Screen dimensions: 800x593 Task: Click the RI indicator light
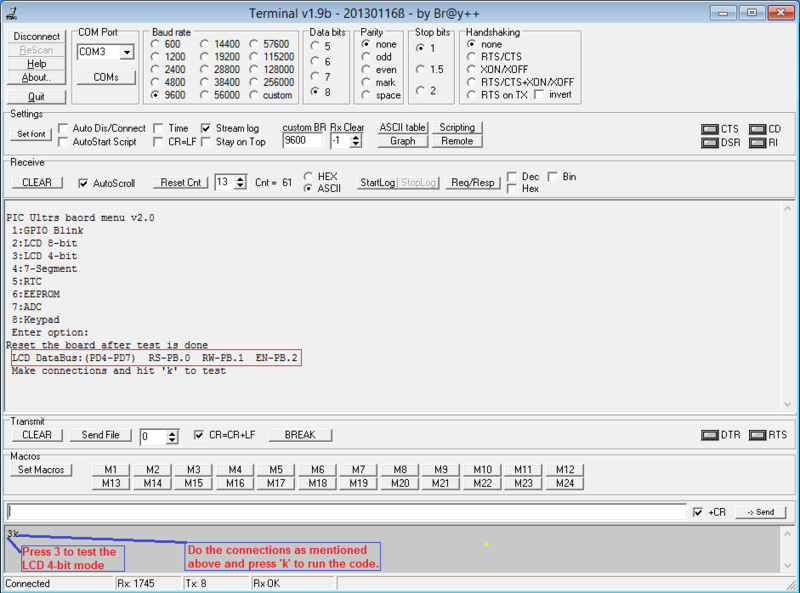pyautogui.click(x=758, y=143)
